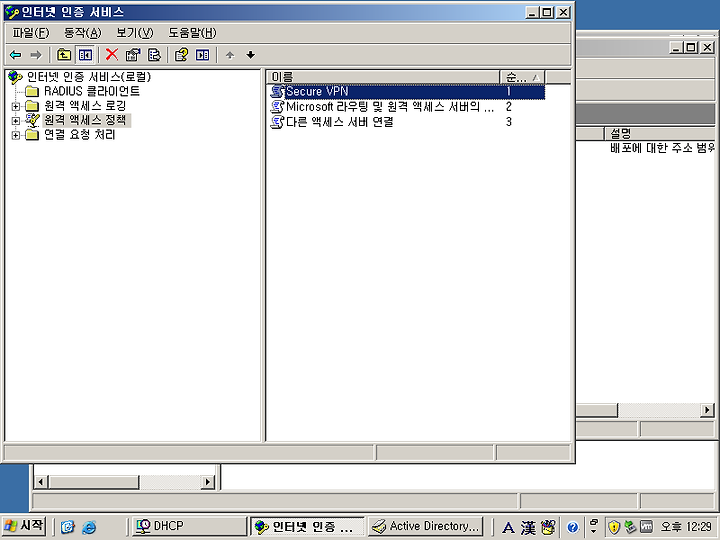Open the 동작(A) menu

pyautogui.click(x=82, y=33)
